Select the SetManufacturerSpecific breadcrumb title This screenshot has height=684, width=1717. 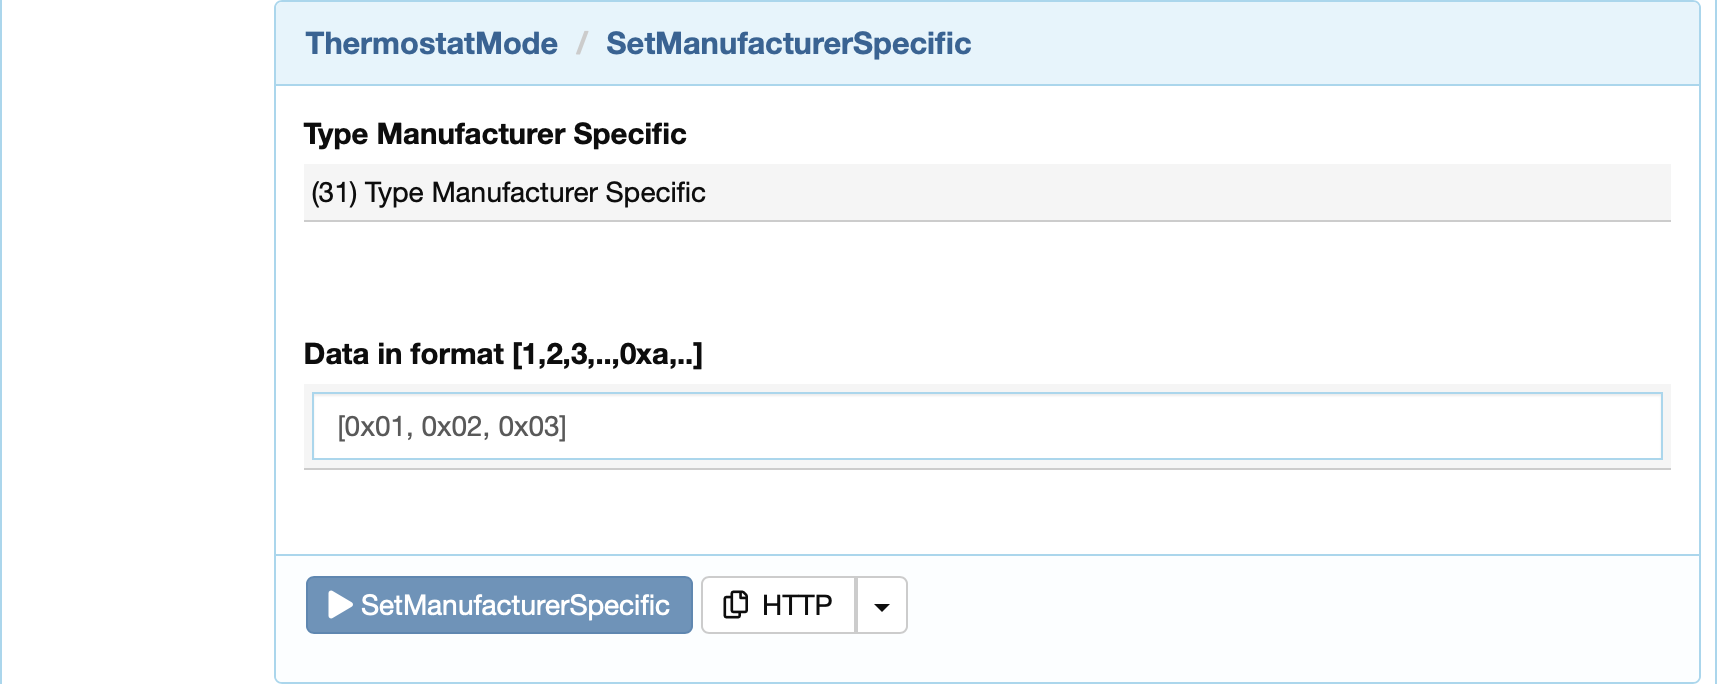point(788,43)
